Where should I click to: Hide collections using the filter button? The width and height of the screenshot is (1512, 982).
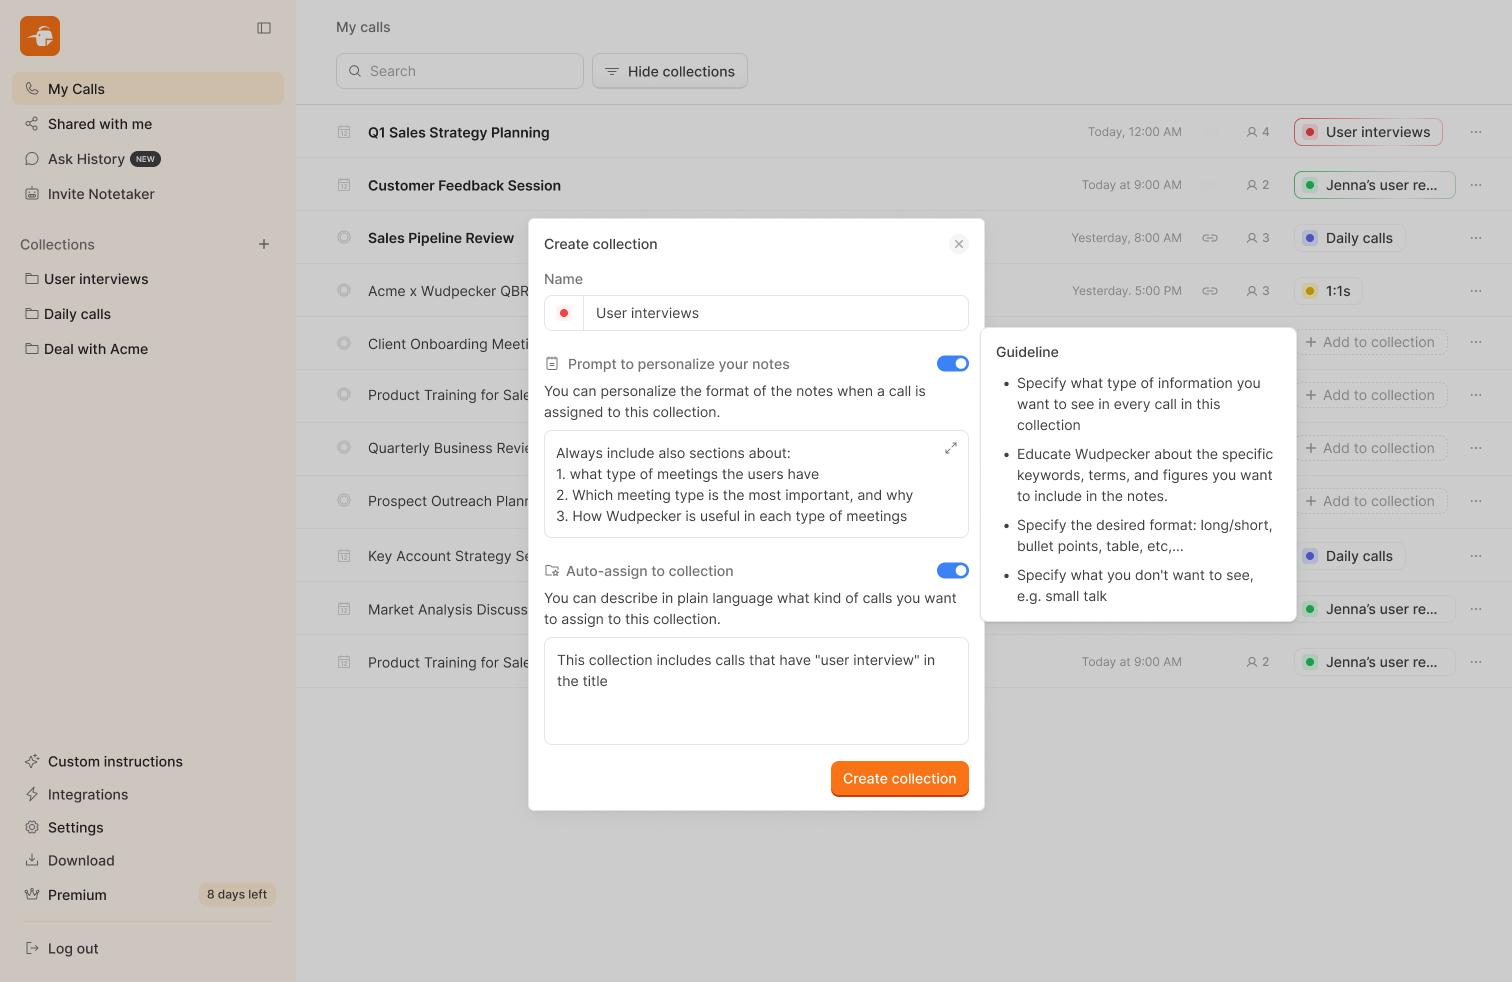(670, 71)
